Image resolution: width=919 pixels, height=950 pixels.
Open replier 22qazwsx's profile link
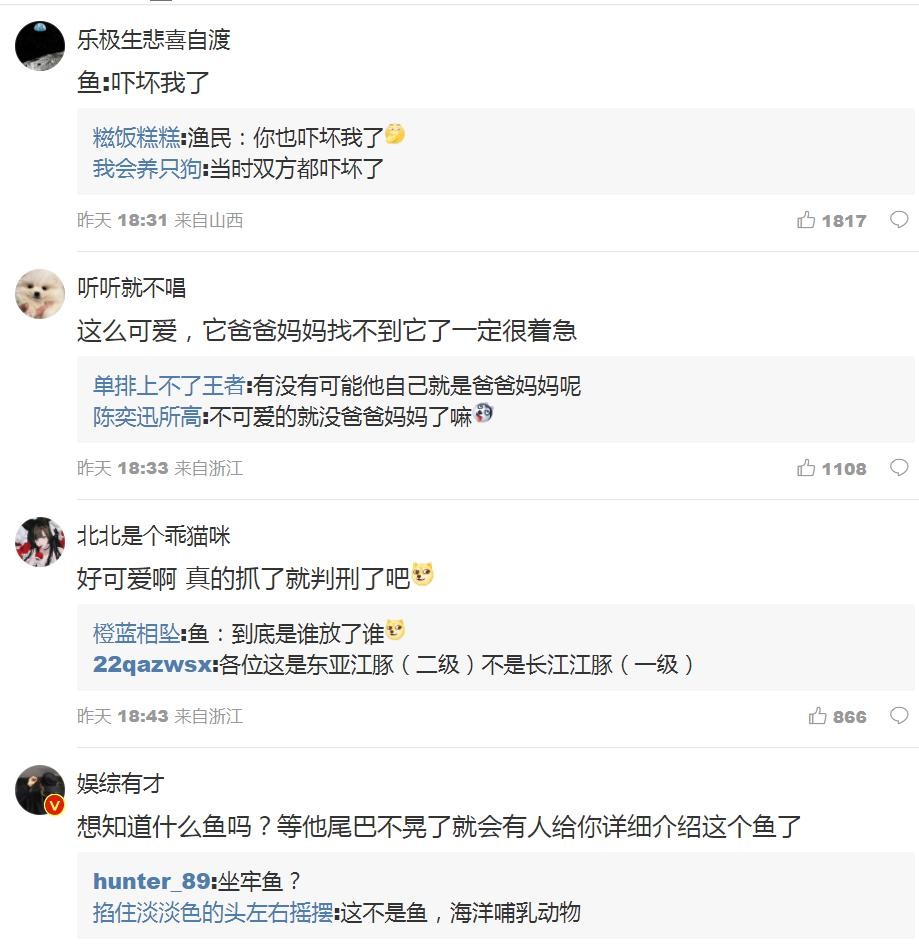coord(152,664)
